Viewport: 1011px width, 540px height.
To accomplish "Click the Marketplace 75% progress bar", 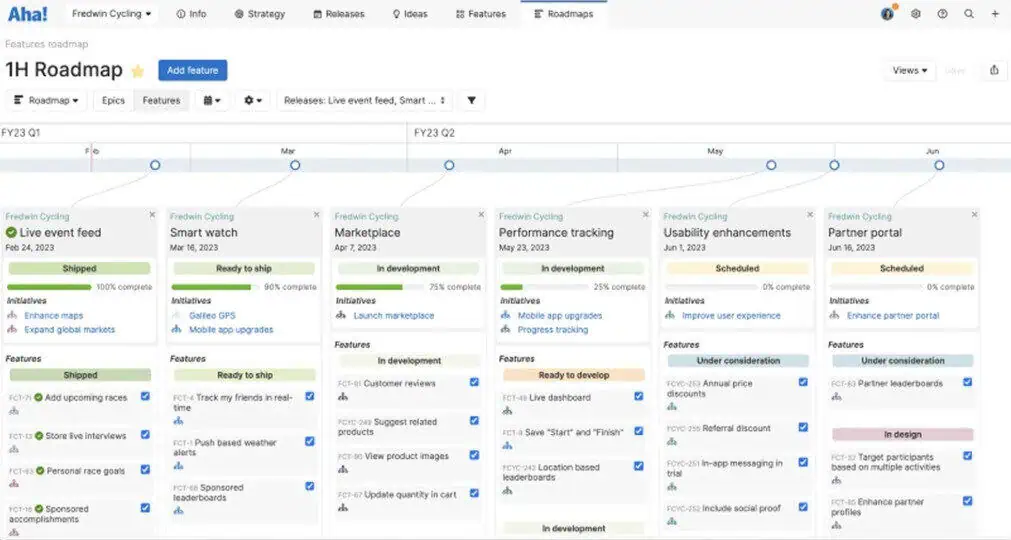I will pos(378,287).
